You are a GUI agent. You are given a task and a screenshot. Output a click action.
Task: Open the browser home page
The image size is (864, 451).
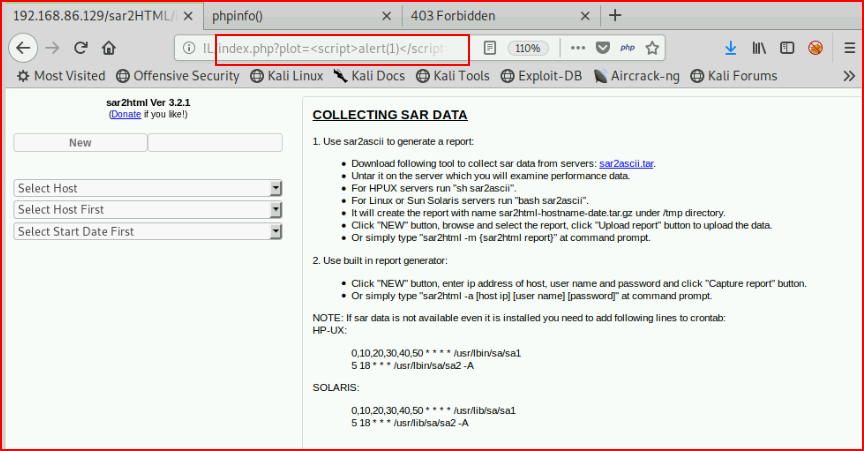tap(109, 48)
